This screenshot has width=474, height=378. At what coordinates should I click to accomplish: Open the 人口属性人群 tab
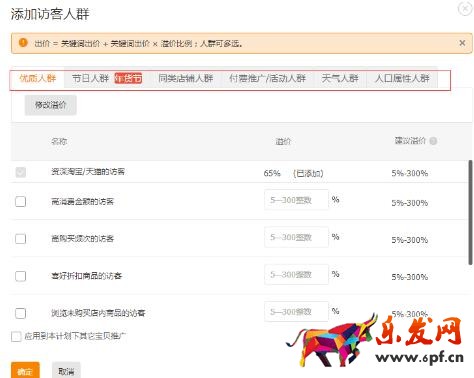[402, 78]
